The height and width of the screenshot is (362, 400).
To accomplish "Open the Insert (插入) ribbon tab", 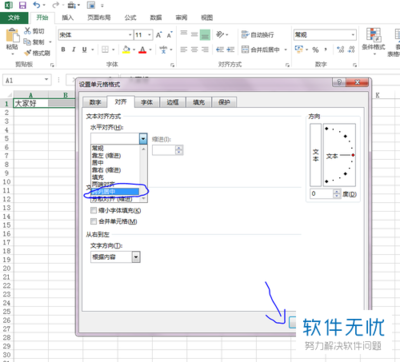I will [x=68, y=17].
